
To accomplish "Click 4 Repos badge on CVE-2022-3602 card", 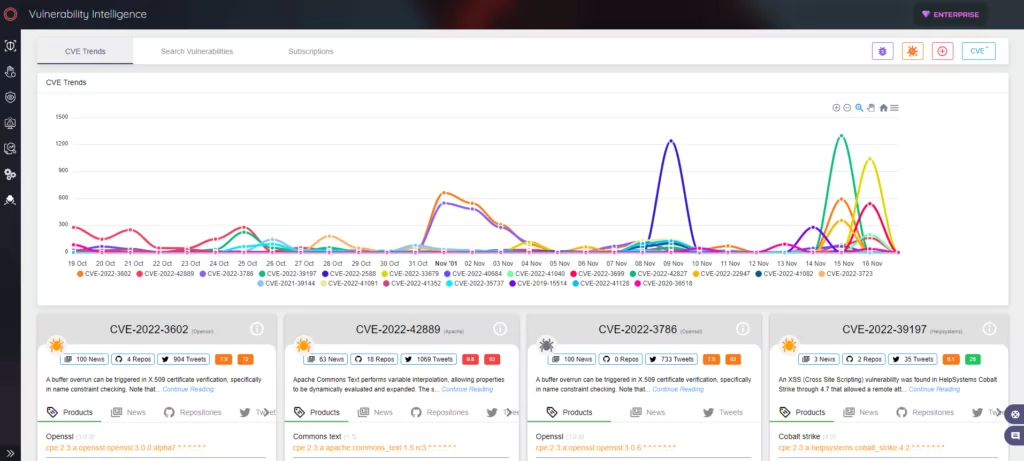I will [133, 359].
